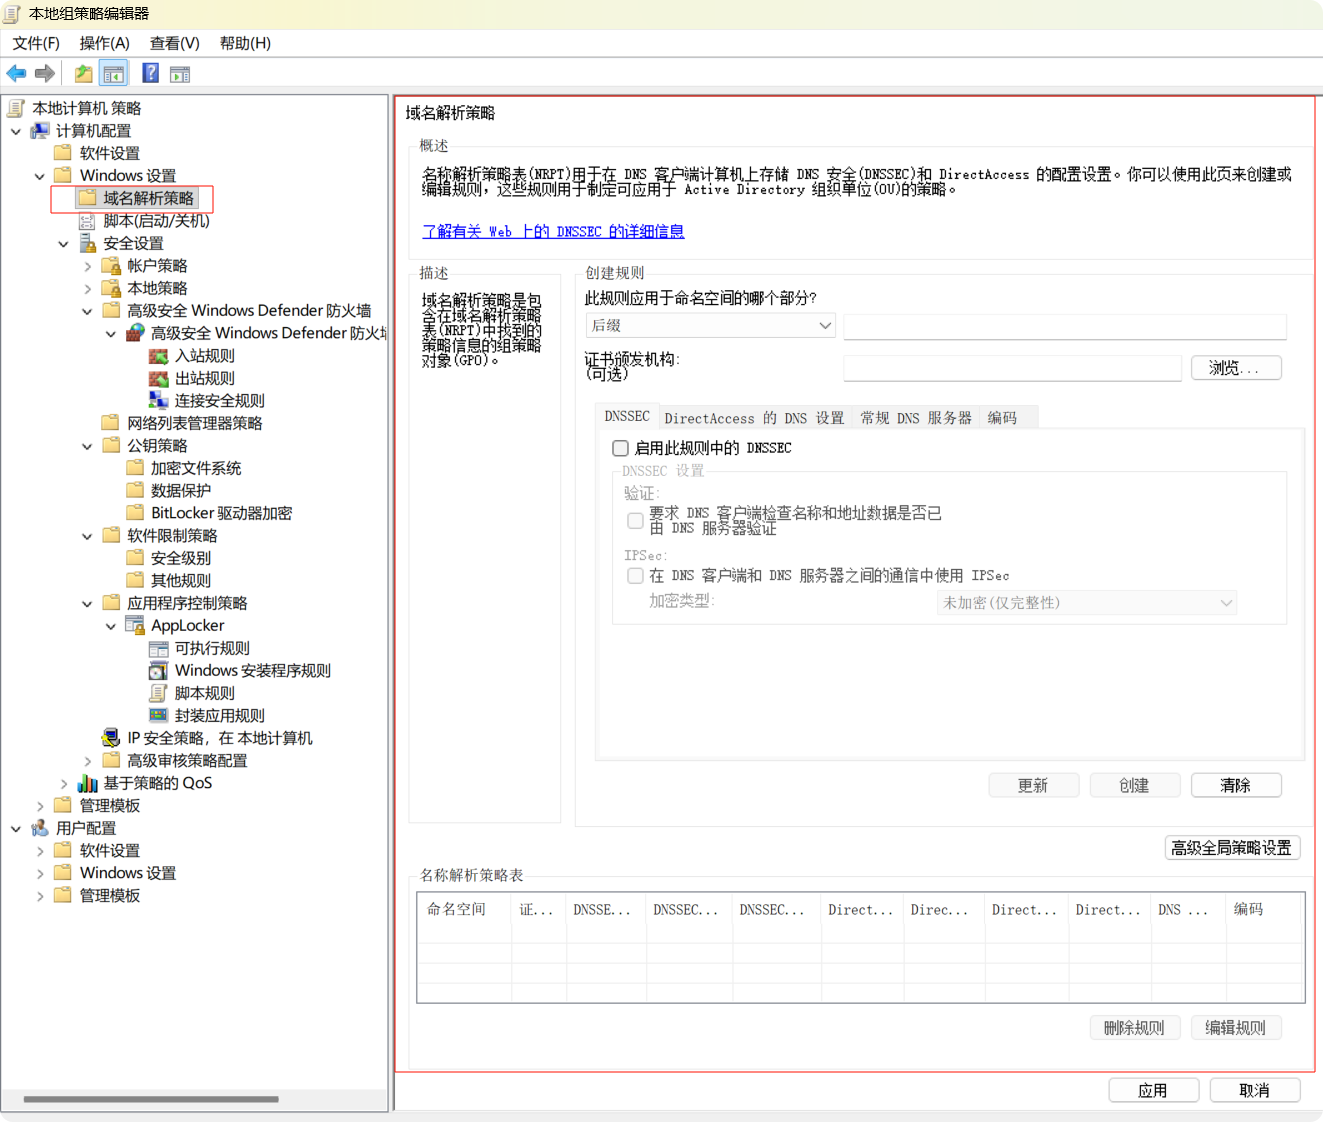Check the IPSec communication checkbox
Viewport: 1323px width, 1122px height.
(x=635, y=575)
